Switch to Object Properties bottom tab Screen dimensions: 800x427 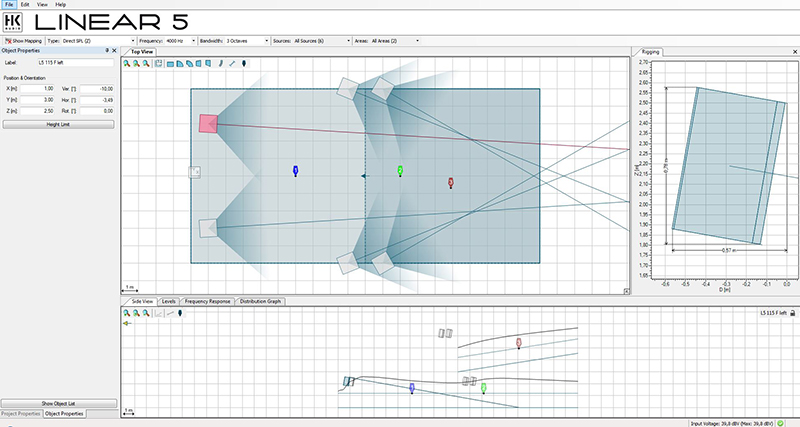64,414
